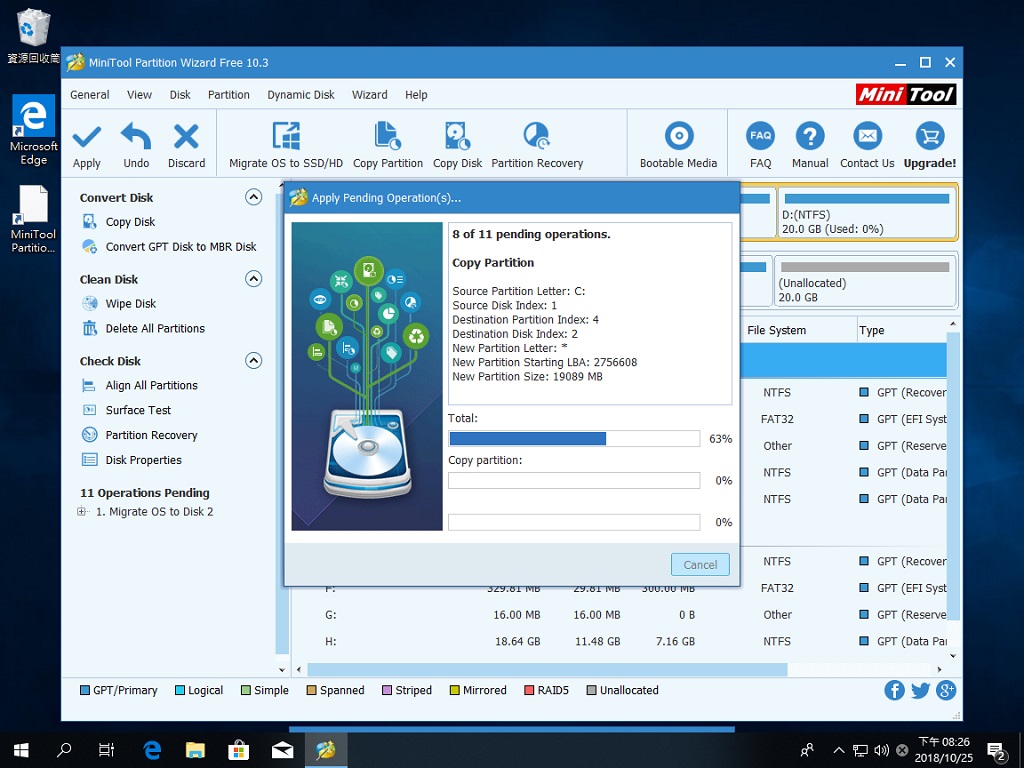The width and height of the screenshot is (1024, 768).
Task: Expand the Migrate OS to Disk 2 operation
Action: point(82,511)
